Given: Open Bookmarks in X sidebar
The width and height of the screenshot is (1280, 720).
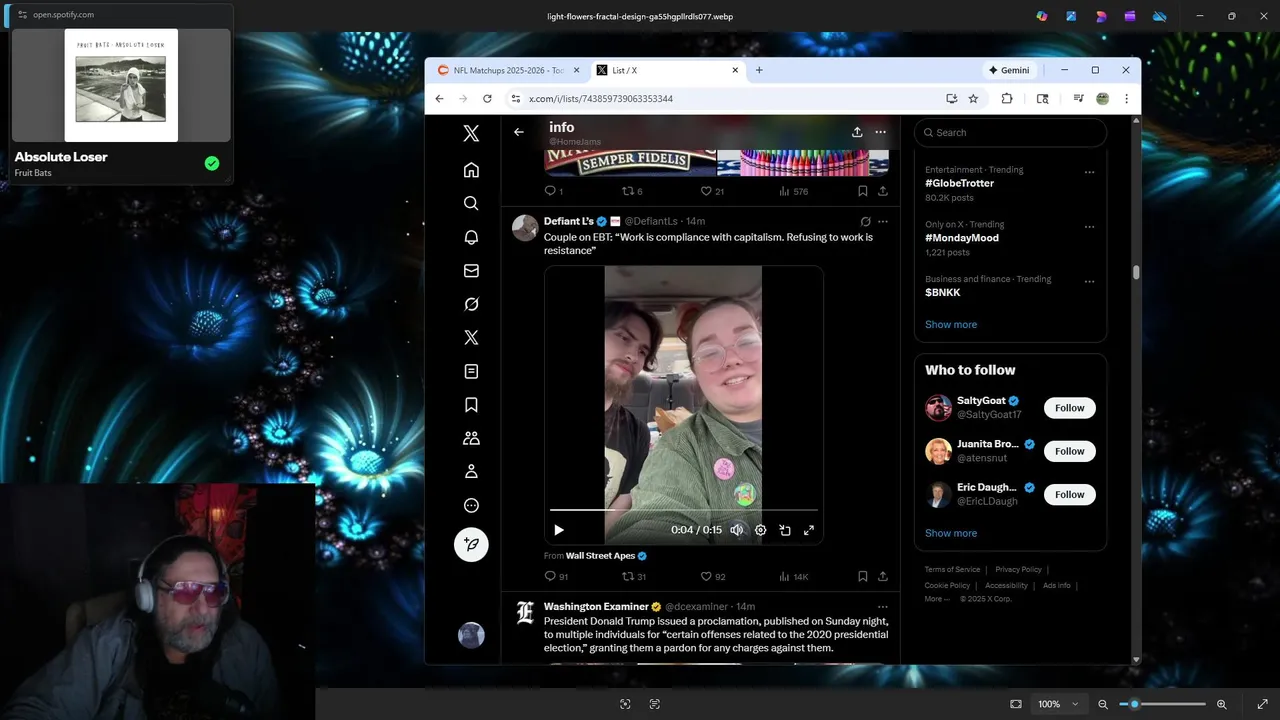Looking at the screenshot, I should click(x=471, y=405).
